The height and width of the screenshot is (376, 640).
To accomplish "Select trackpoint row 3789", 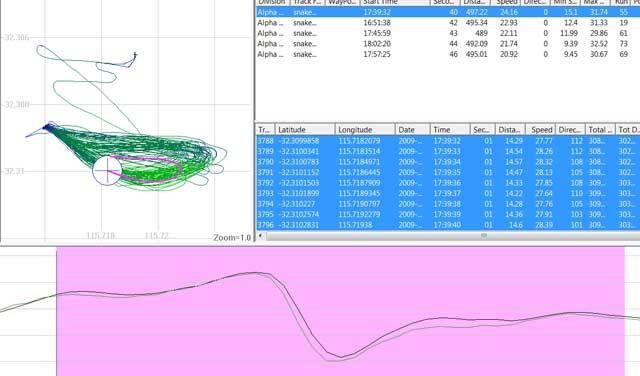I will 448,151.
